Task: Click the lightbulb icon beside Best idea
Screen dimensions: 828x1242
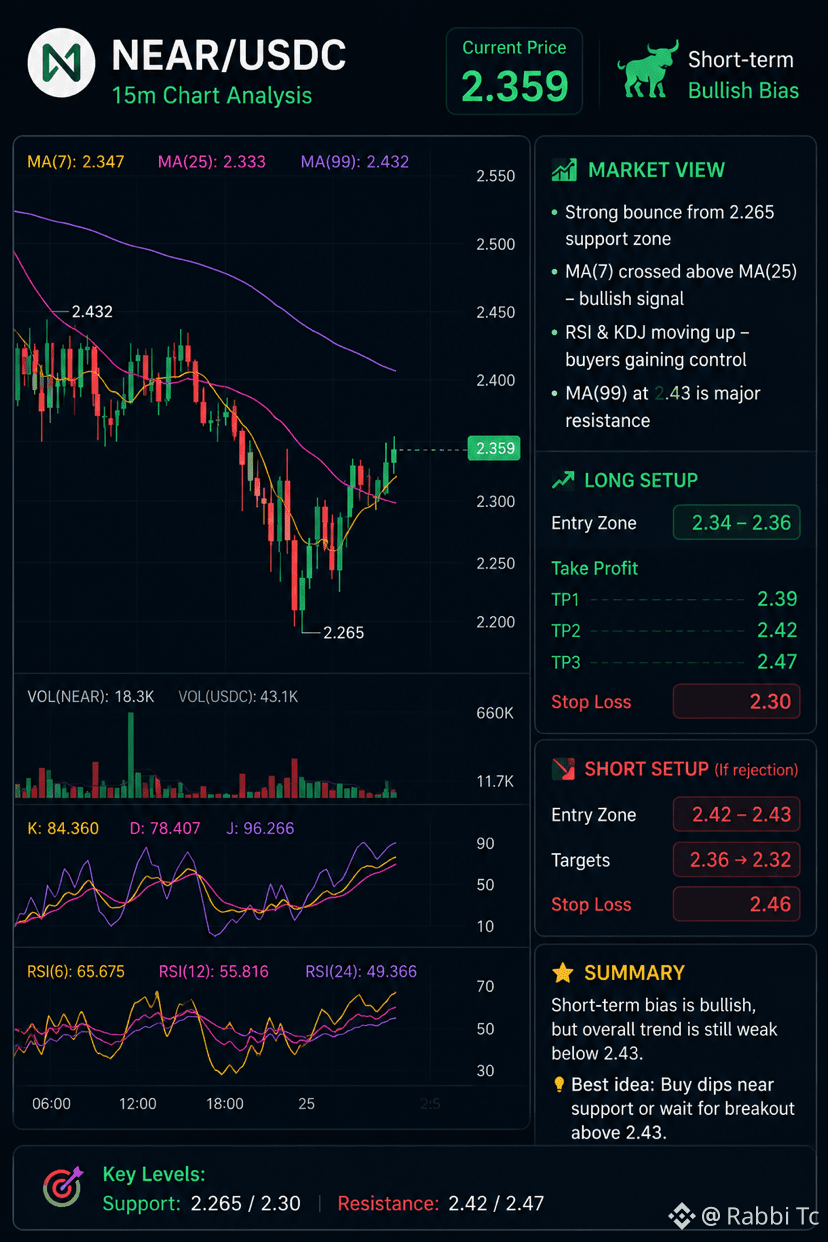Action: pos(559,1085)
